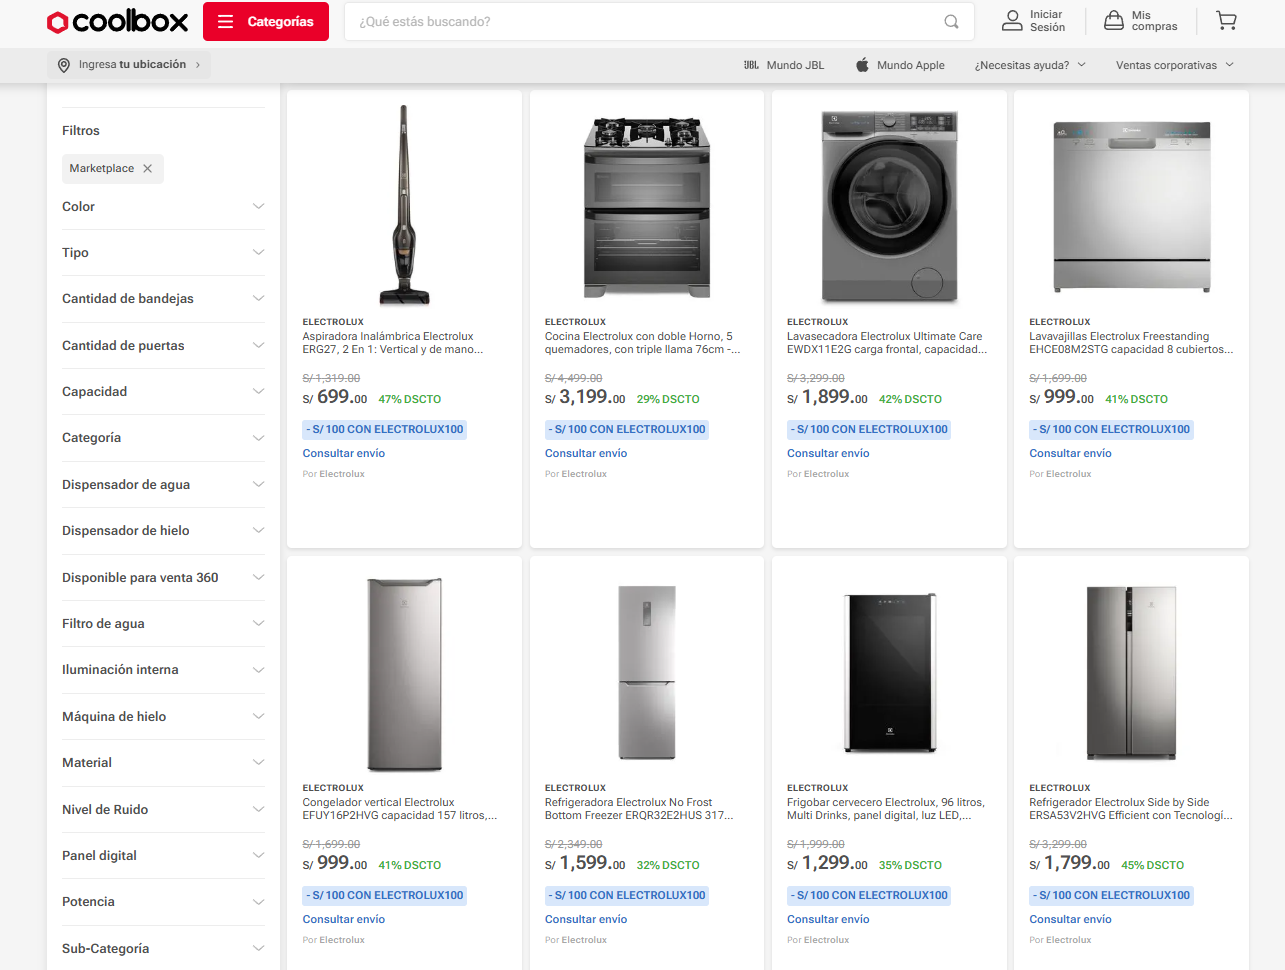
Task: Click Consultar envío for the Frigobar
Action: tap(828, 920)
